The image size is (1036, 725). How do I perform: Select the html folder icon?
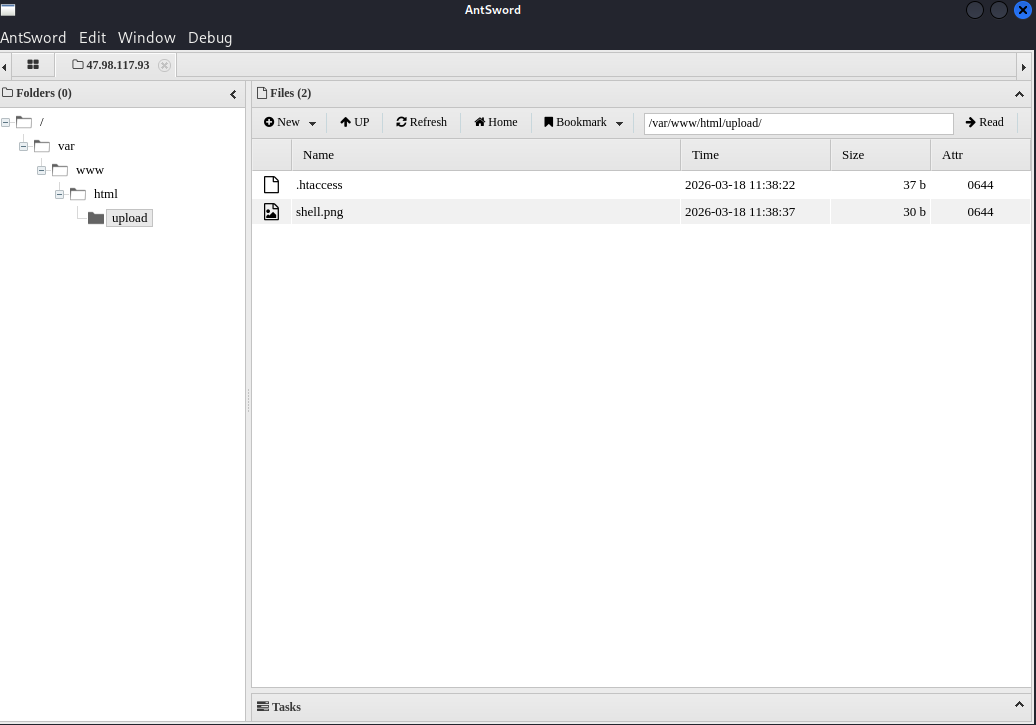click(x=78, y=194)
